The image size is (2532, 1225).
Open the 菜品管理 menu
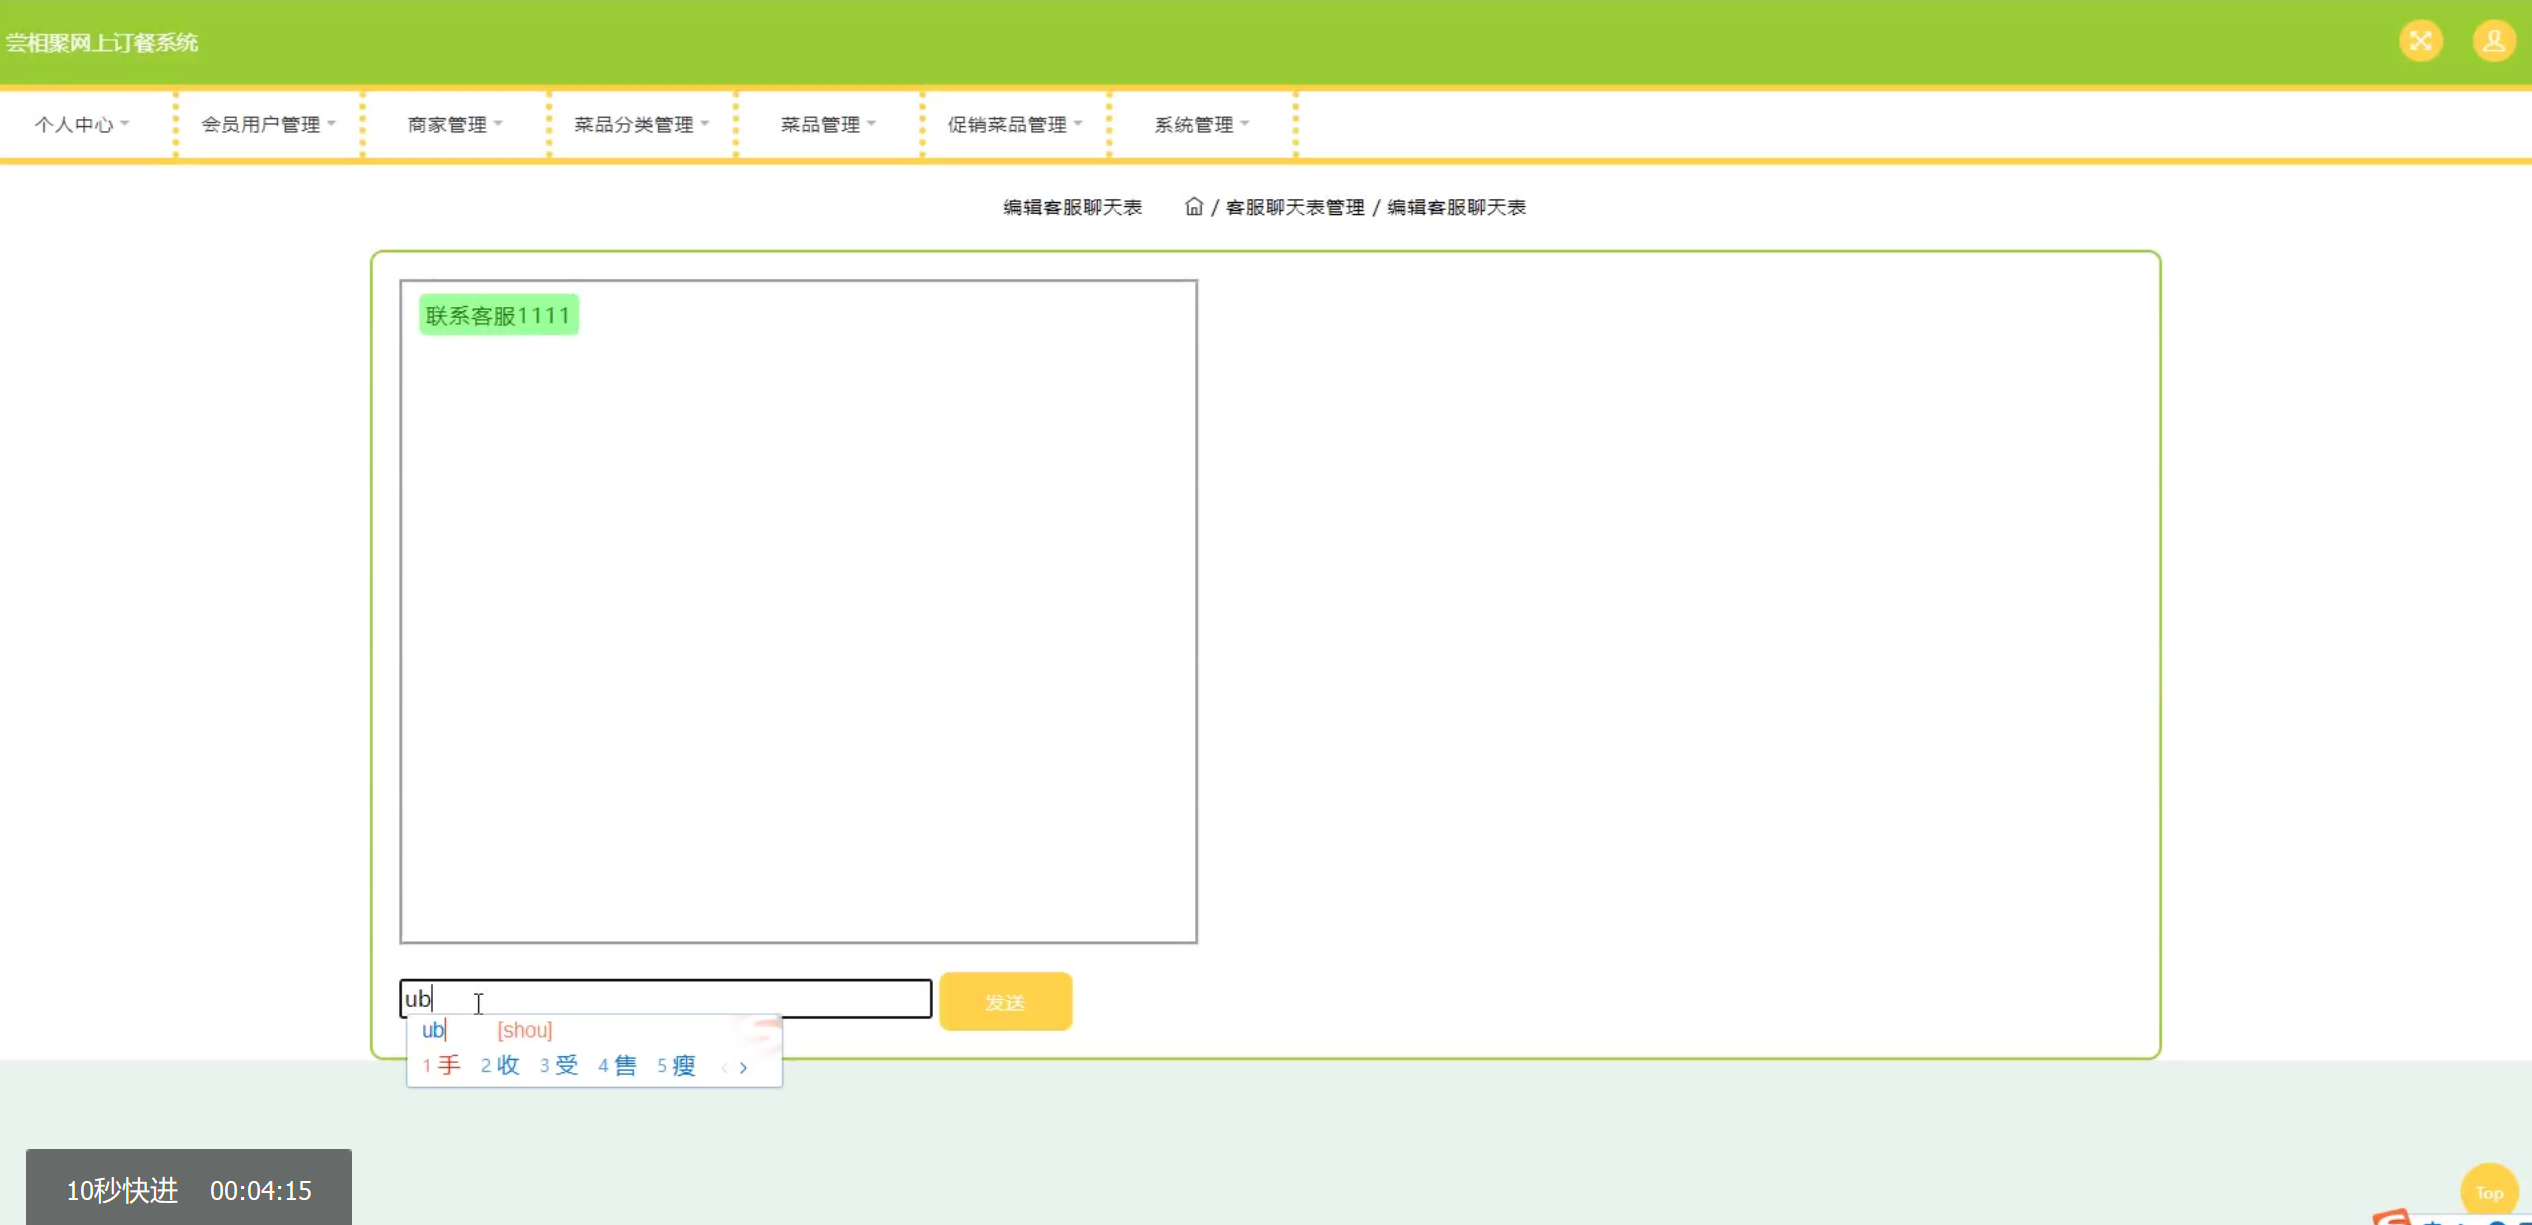[828, 124]
